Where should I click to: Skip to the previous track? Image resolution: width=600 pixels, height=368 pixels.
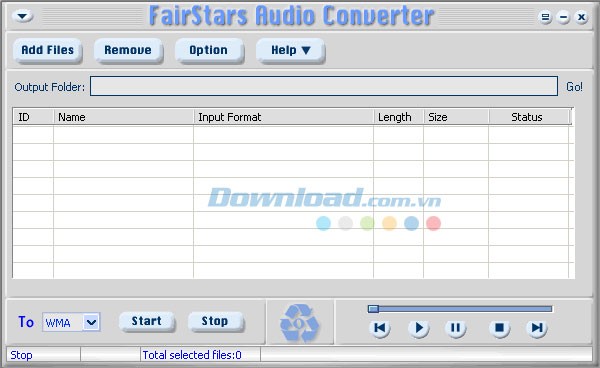tap(380, 328)
